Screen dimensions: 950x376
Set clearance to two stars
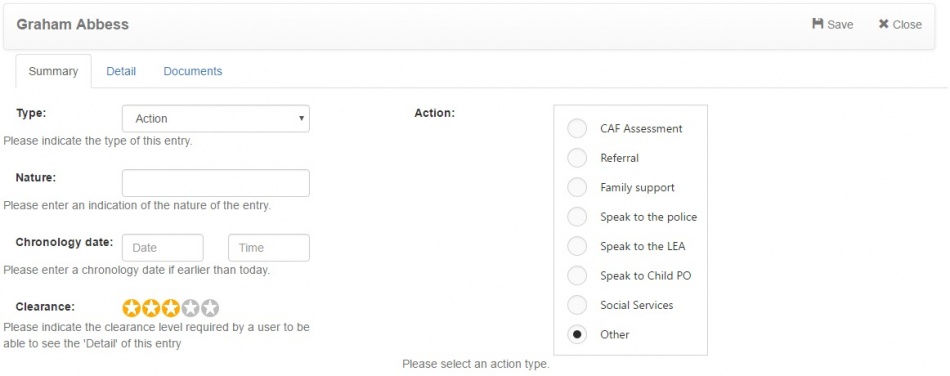coord(151,308)
